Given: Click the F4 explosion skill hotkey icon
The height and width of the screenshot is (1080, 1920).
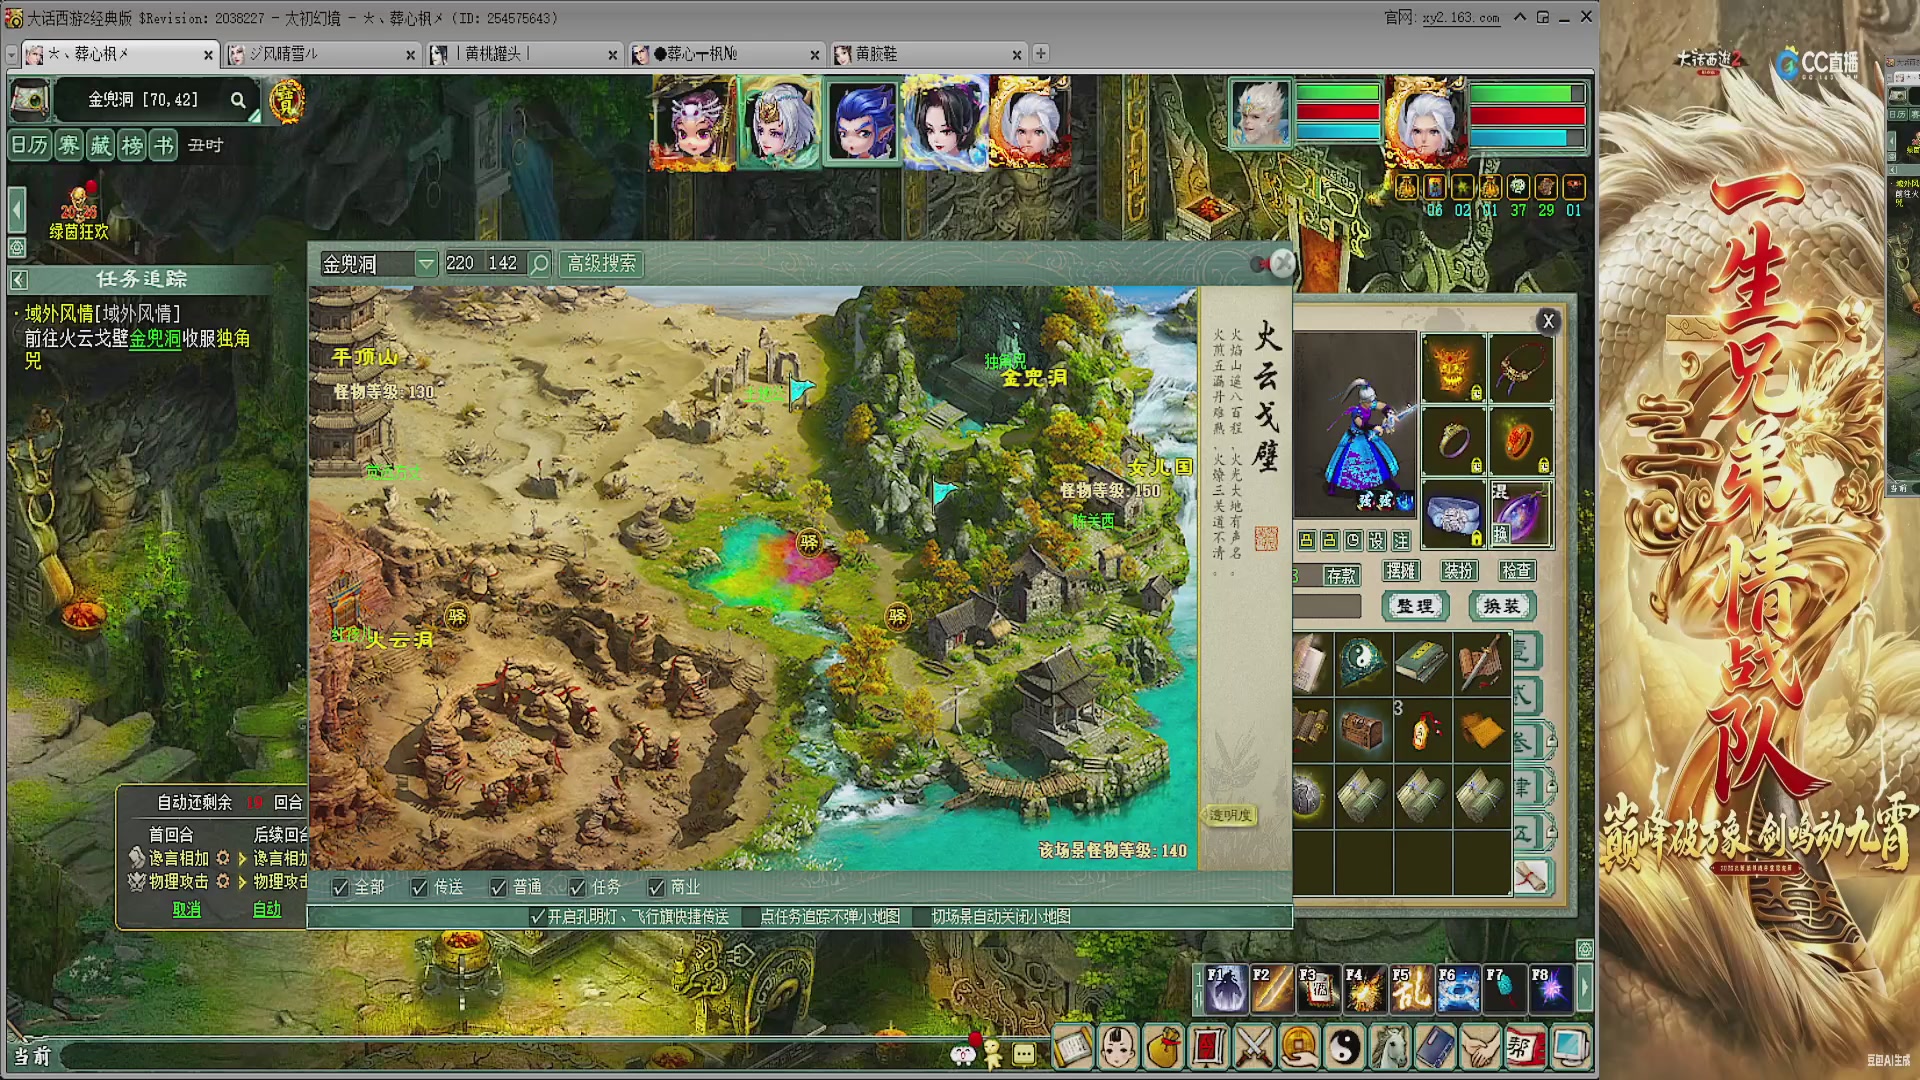Looking at the screenshot, I should coord(1364,988).
